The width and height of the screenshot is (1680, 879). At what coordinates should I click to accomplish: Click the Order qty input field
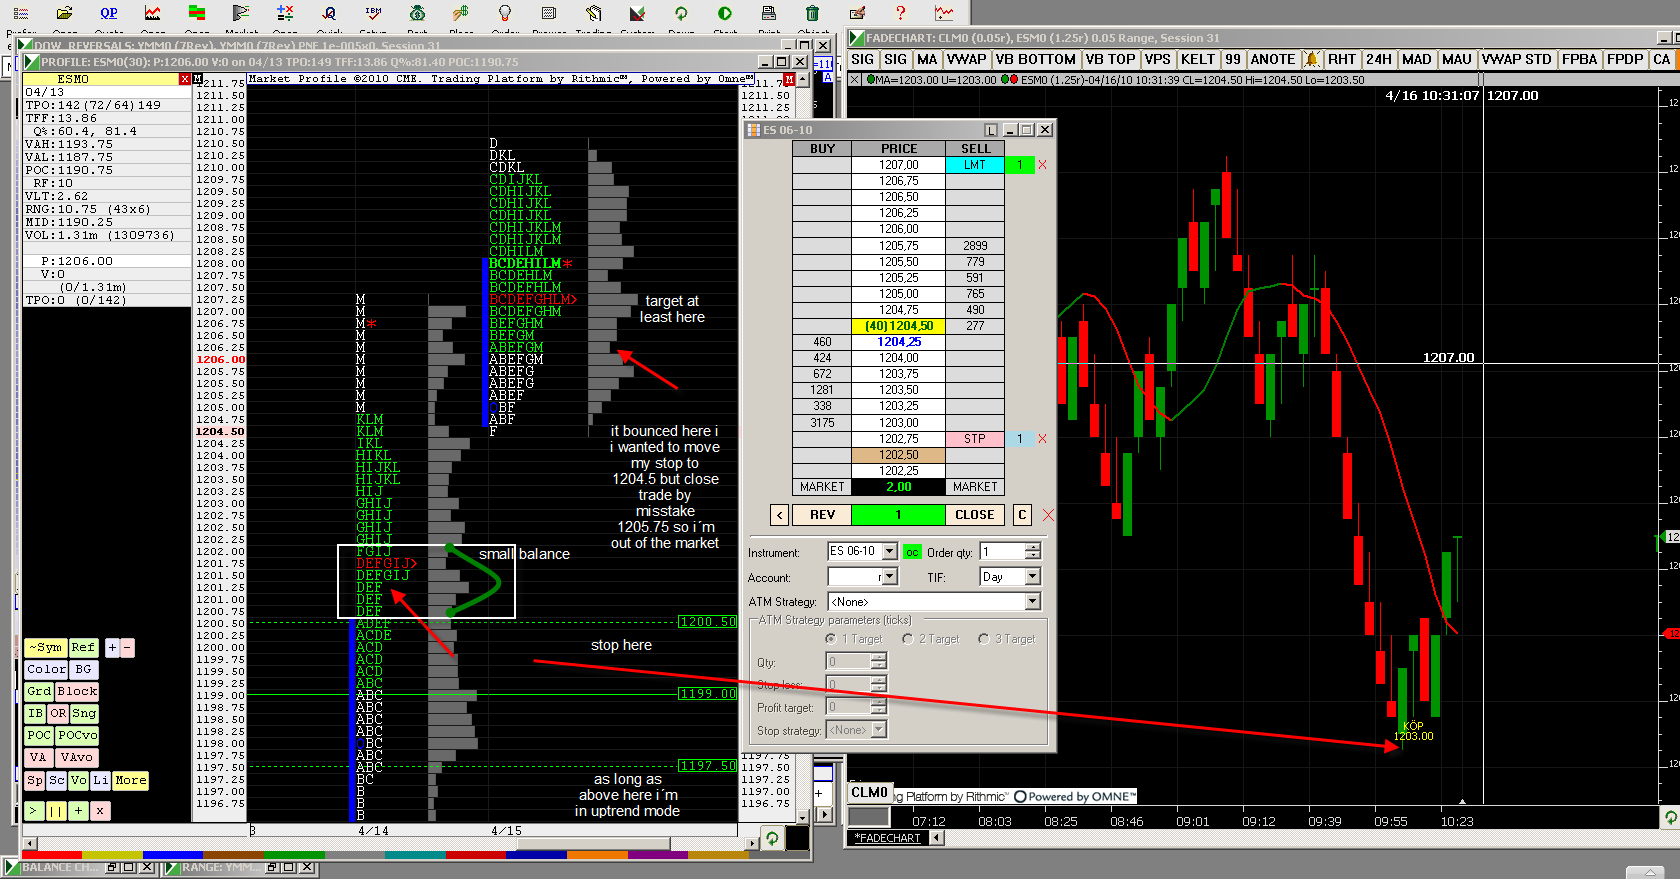(1003, 552)
